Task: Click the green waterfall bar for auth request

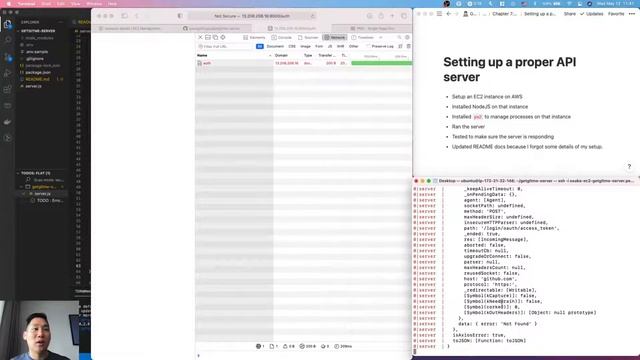Action: (381, 63)
